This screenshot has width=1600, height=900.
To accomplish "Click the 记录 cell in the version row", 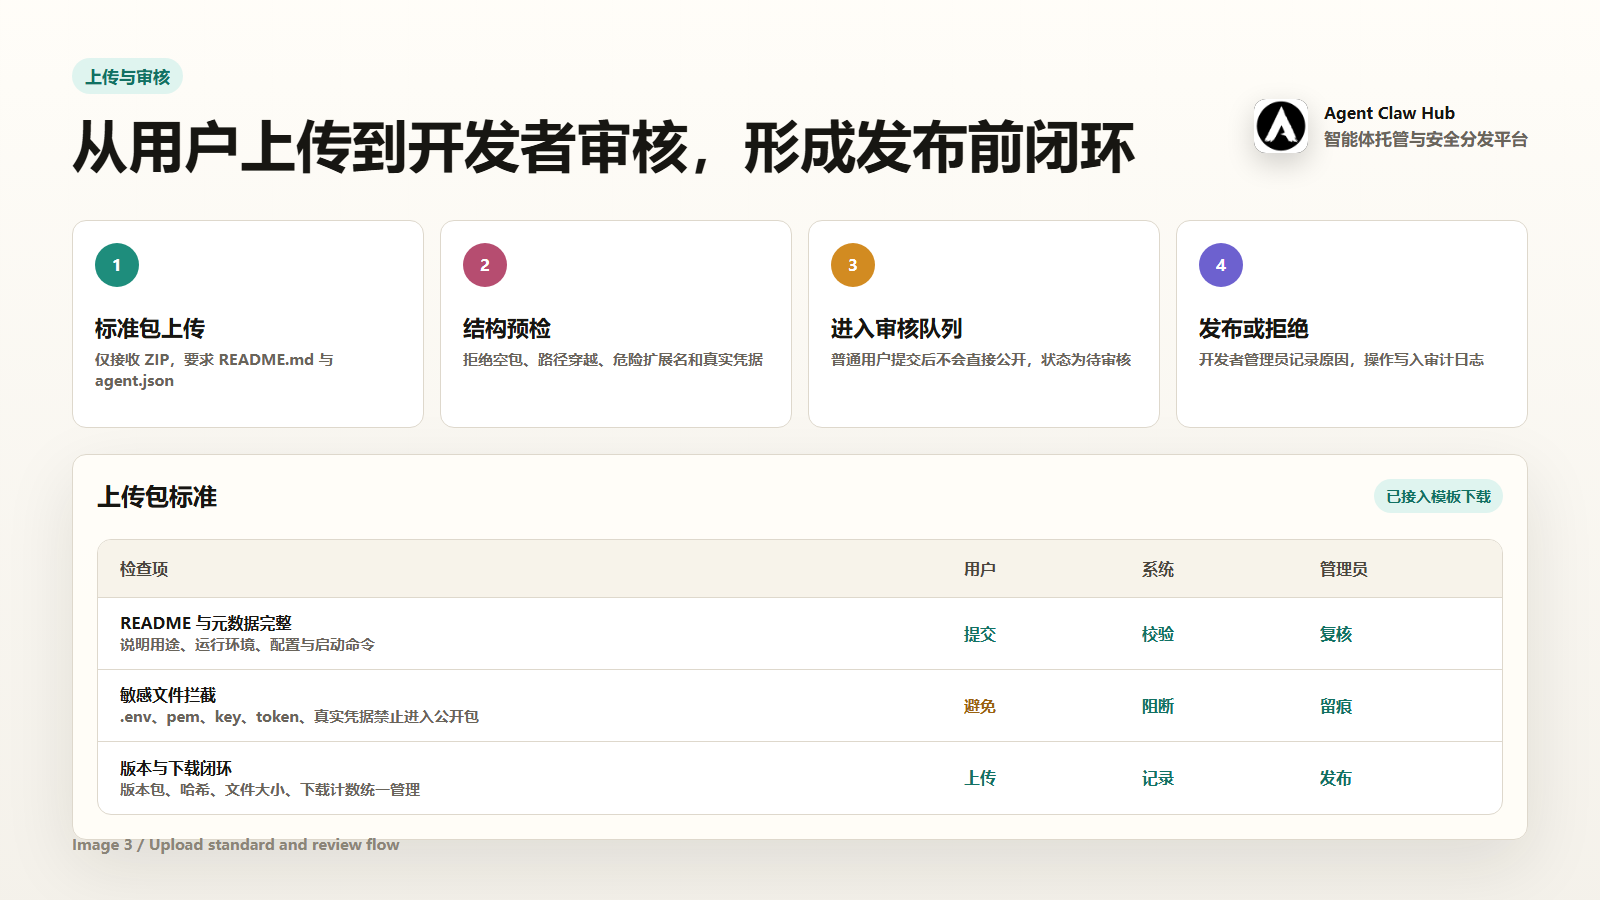I will pos(1158,778).
